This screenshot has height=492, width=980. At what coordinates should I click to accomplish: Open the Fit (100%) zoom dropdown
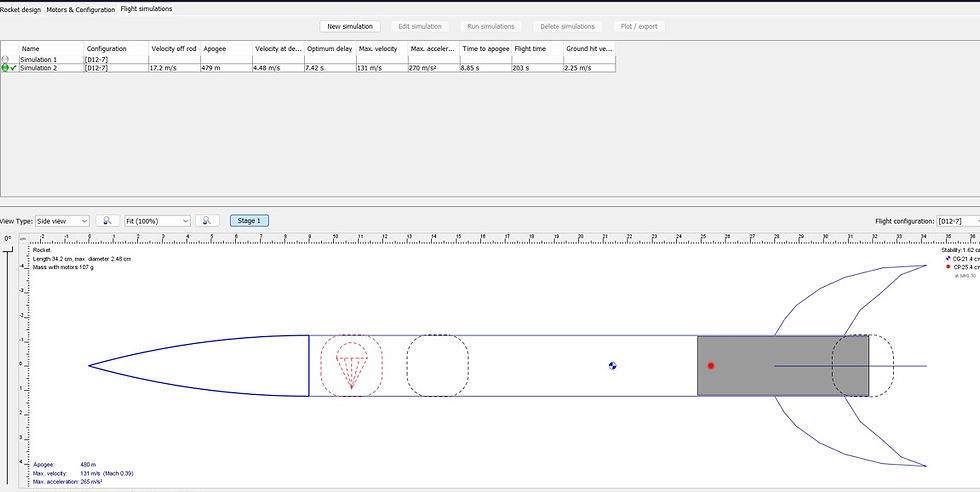coord(157,221)
